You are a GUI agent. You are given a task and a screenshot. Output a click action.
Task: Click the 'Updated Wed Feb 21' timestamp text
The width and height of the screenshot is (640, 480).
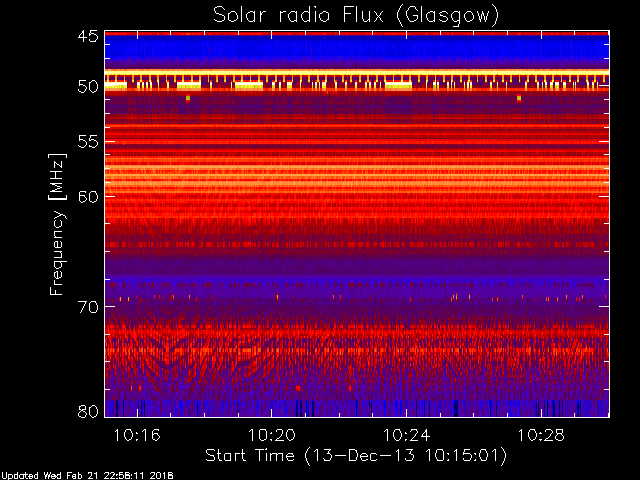click(87, 476)
